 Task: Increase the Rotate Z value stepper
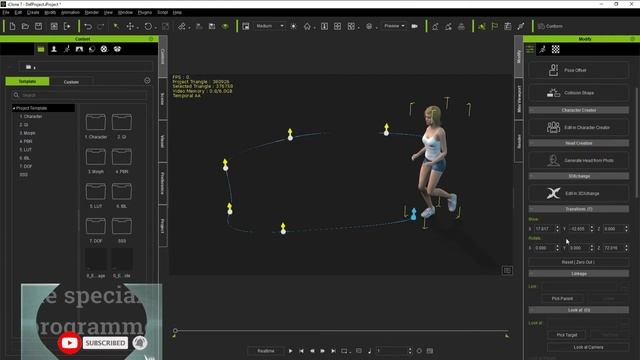click(x=626, y=246)
